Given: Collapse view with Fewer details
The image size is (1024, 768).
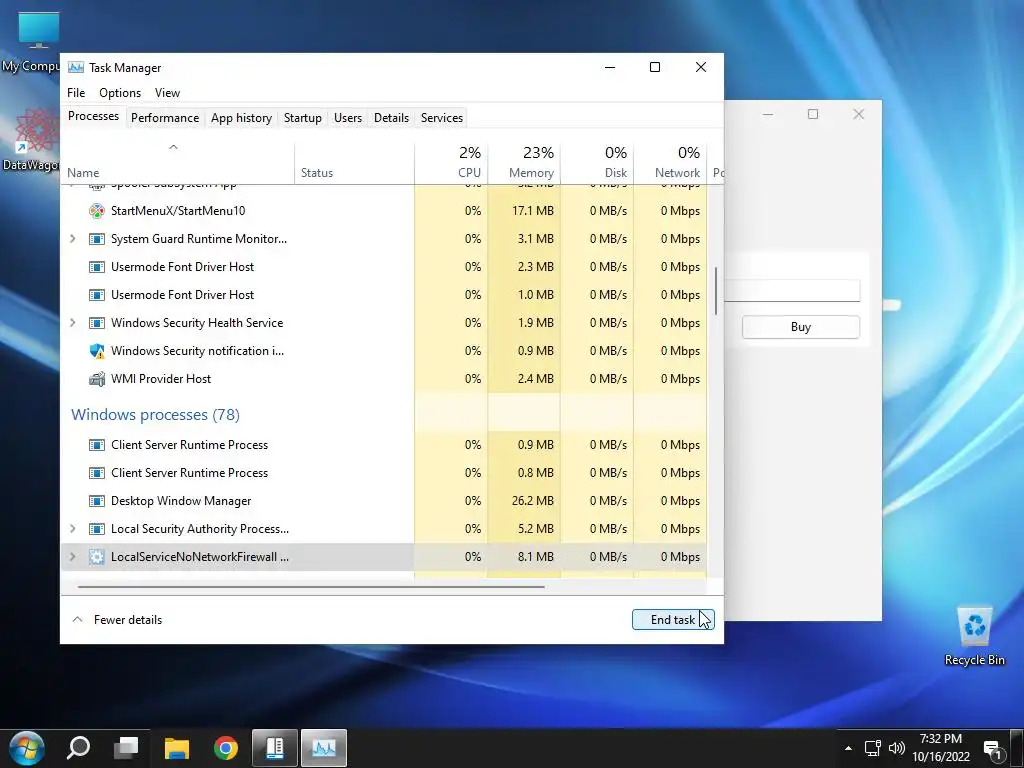Looking at the screenshot, I should [x=117, y=620].
